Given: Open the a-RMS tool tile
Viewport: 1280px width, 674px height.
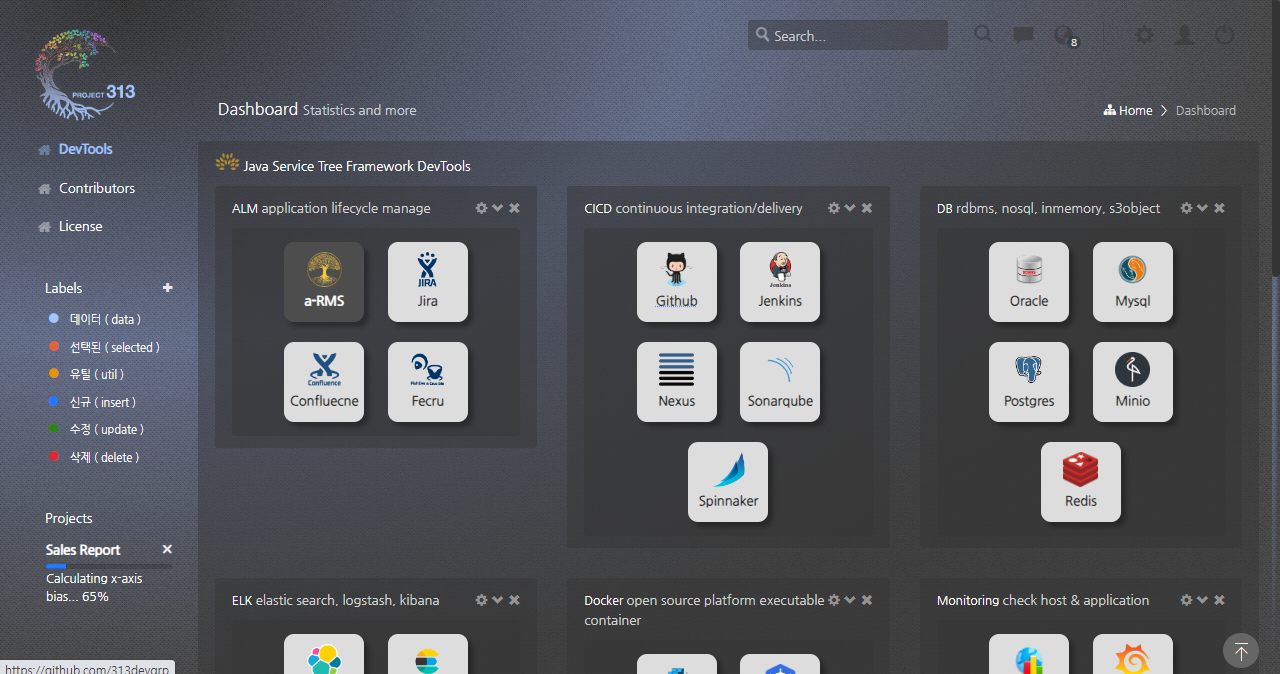Looking at the screenshot, I should click(x=324, y=282).
